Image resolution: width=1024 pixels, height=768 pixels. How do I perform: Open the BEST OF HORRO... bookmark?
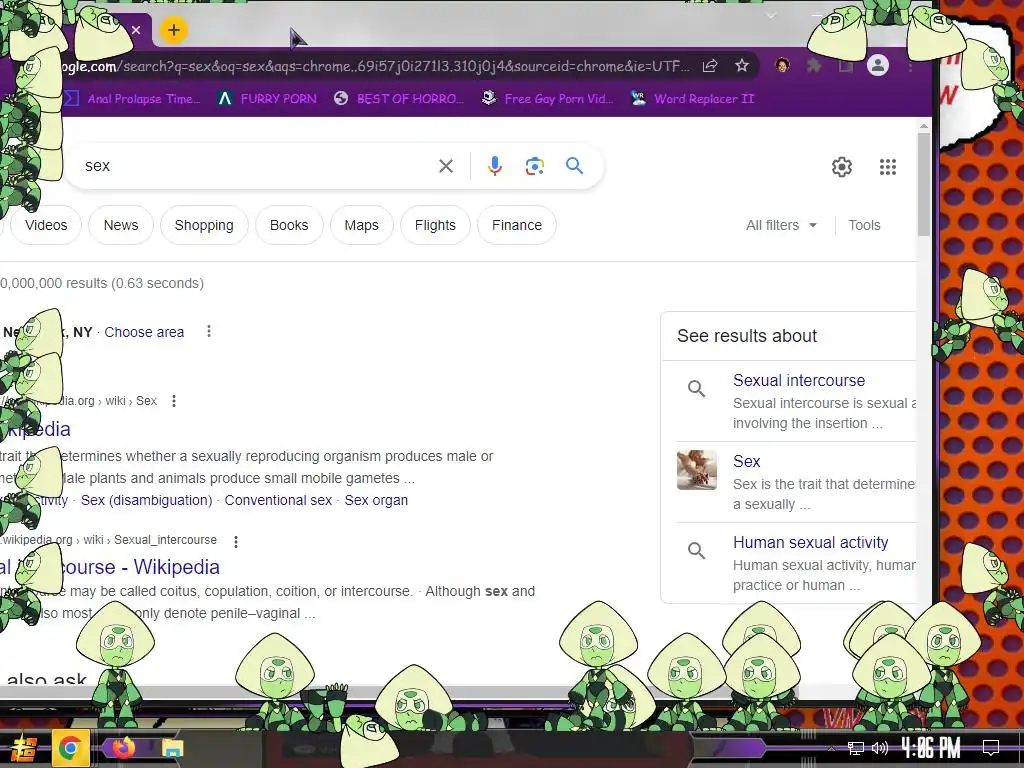pyautogui.click(x=398, y=99)
